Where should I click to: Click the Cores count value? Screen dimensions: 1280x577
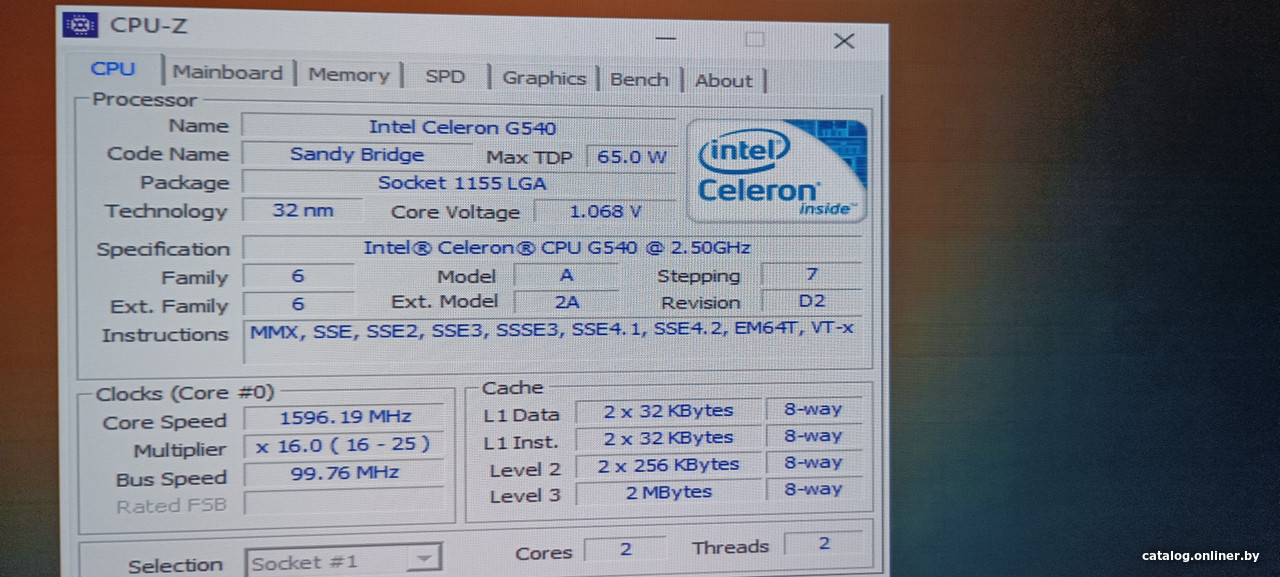point(625,549)
